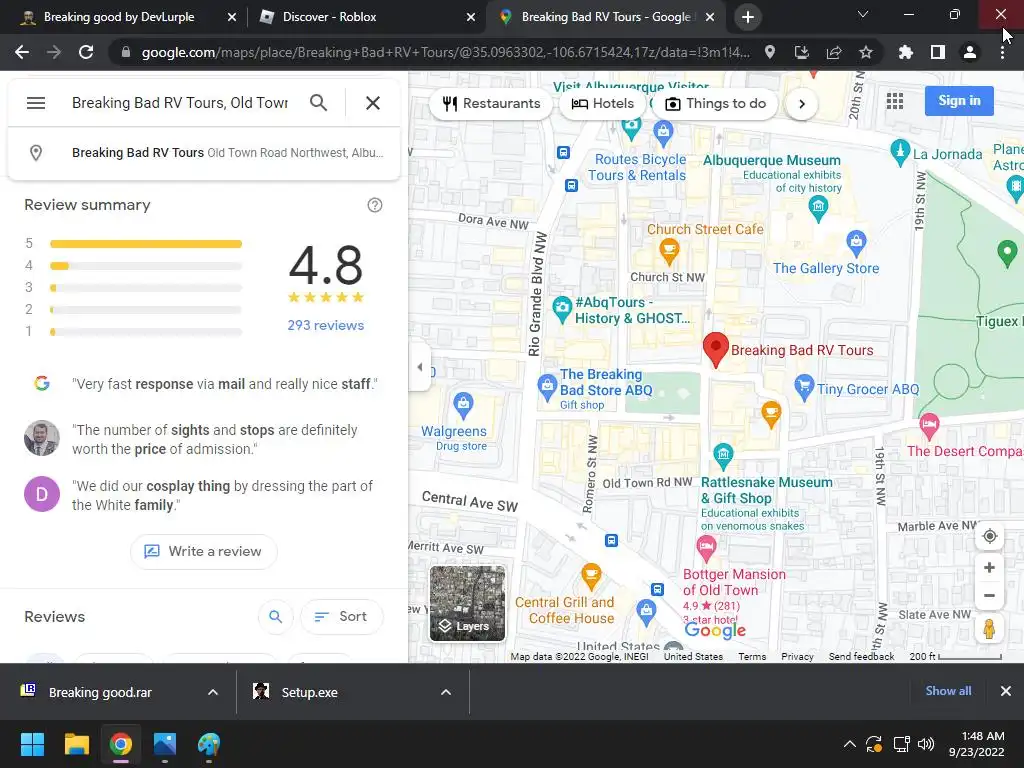Viewport: 1024px width, 768px height.
Task: Filter map by Hotels chip
Action: (603, 103)
